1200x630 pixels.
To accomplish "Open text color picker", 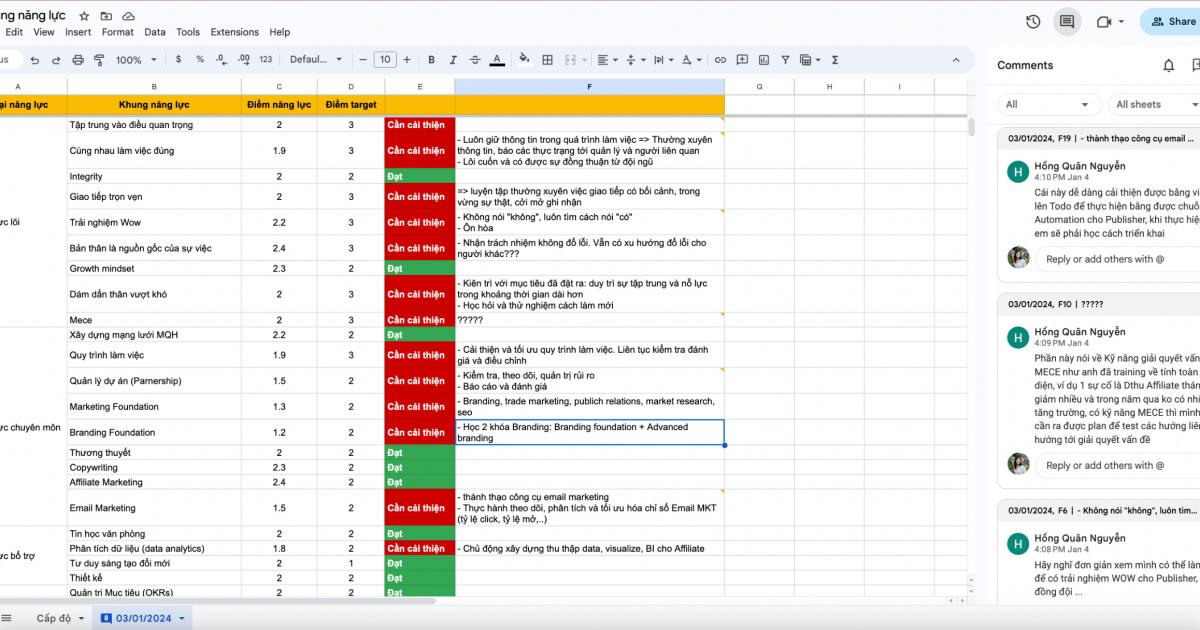I will 497,60.
